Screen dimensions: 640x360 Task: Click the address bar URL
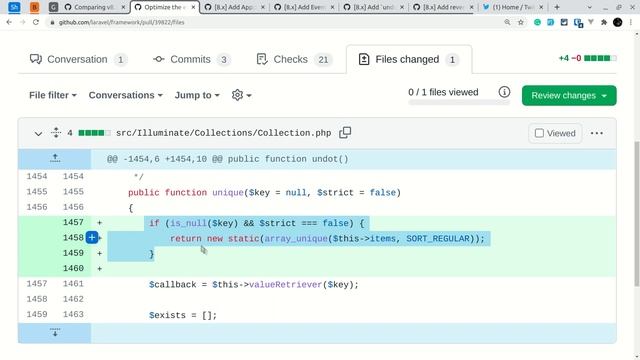click(122, 22)
